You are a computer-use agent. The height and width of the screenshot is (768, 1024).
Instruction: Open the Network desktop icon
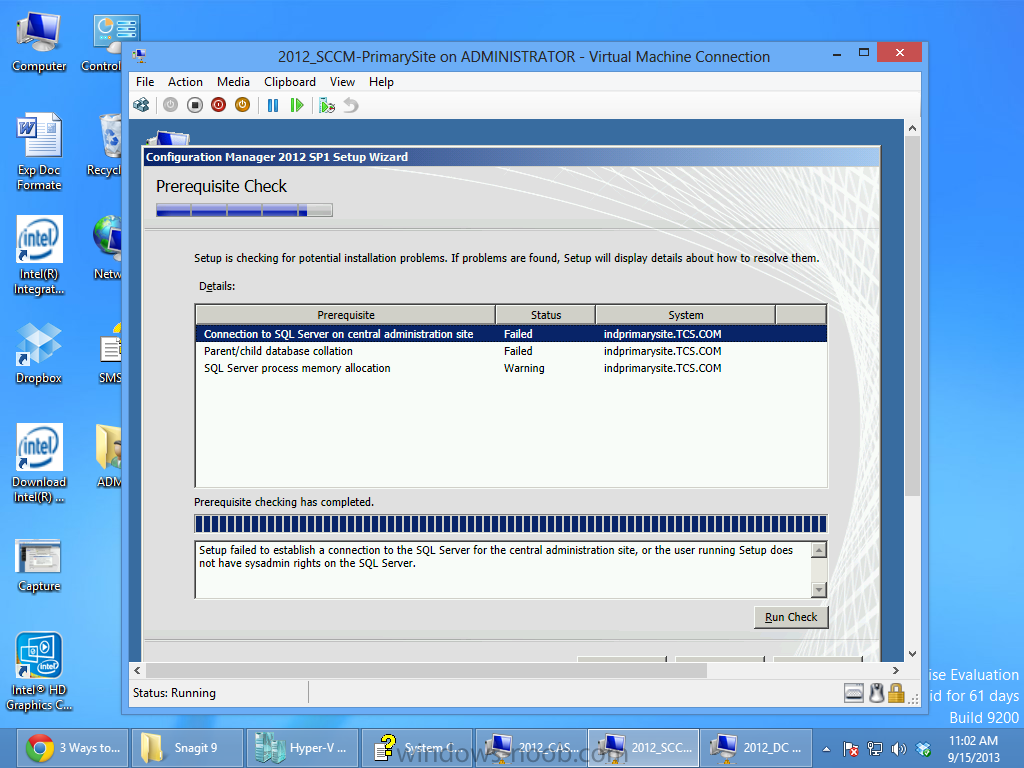[107, 249]
